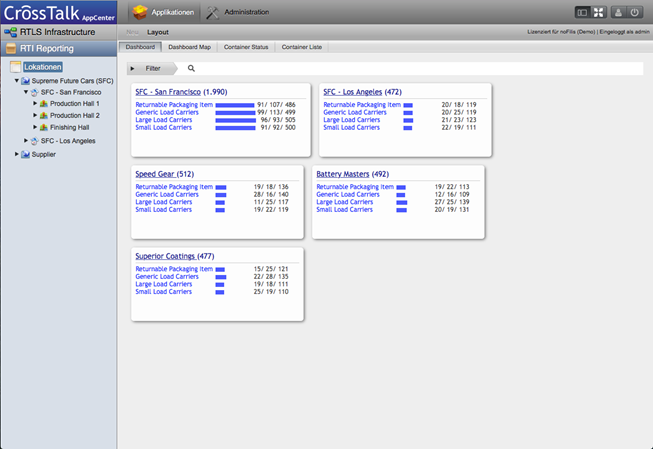Collapse Supreme Future Cars tree node

[x=16, y=79]
